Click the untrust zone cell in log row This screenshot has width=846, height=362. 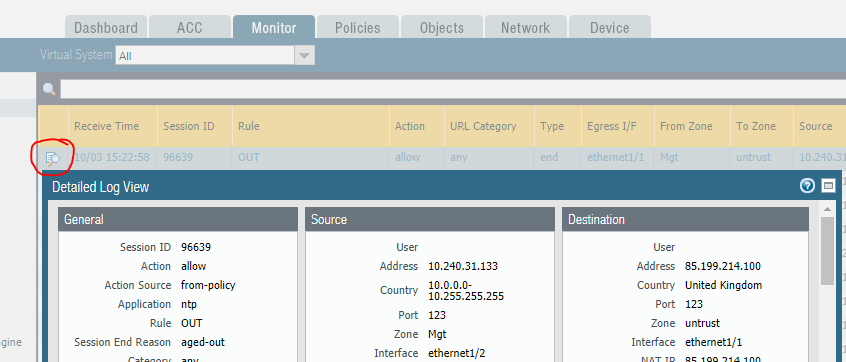754,158
